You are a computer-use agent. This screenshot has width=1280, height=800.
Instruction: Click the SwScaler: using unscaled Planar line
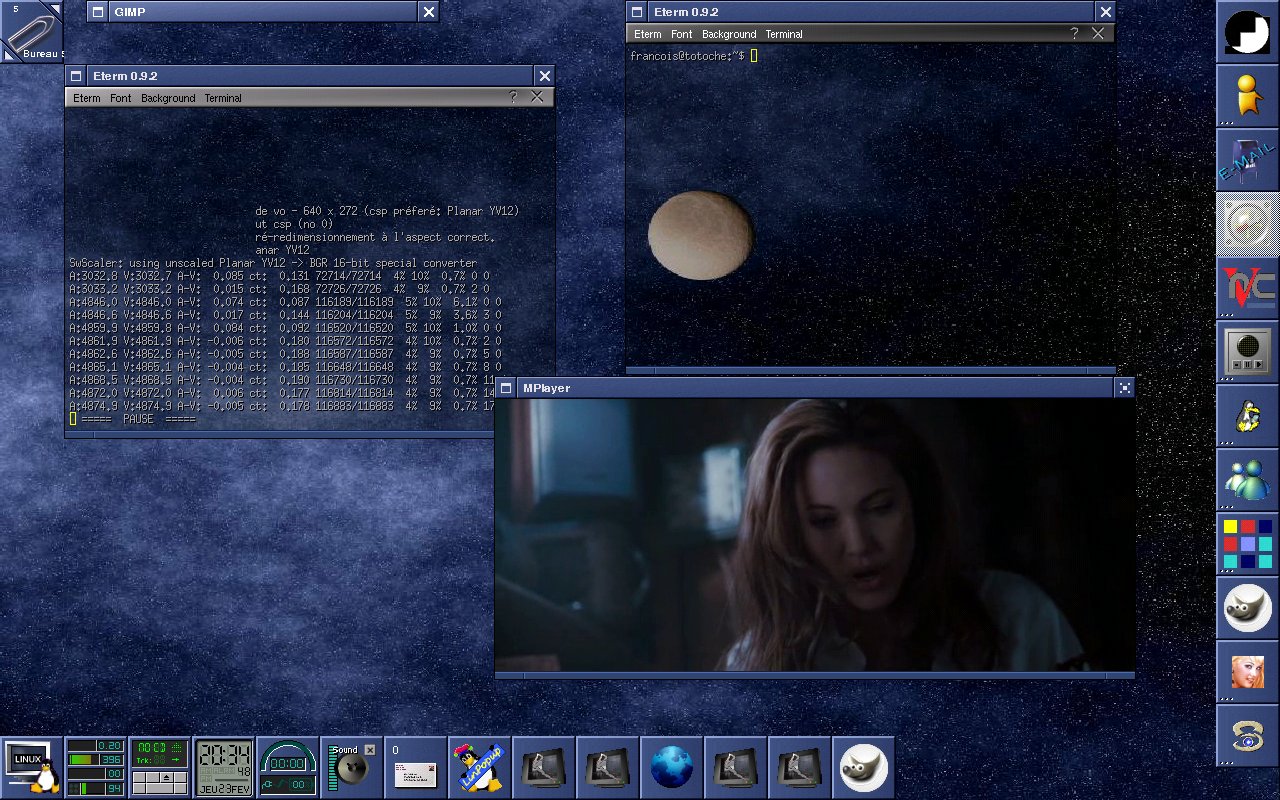(273, 263)
